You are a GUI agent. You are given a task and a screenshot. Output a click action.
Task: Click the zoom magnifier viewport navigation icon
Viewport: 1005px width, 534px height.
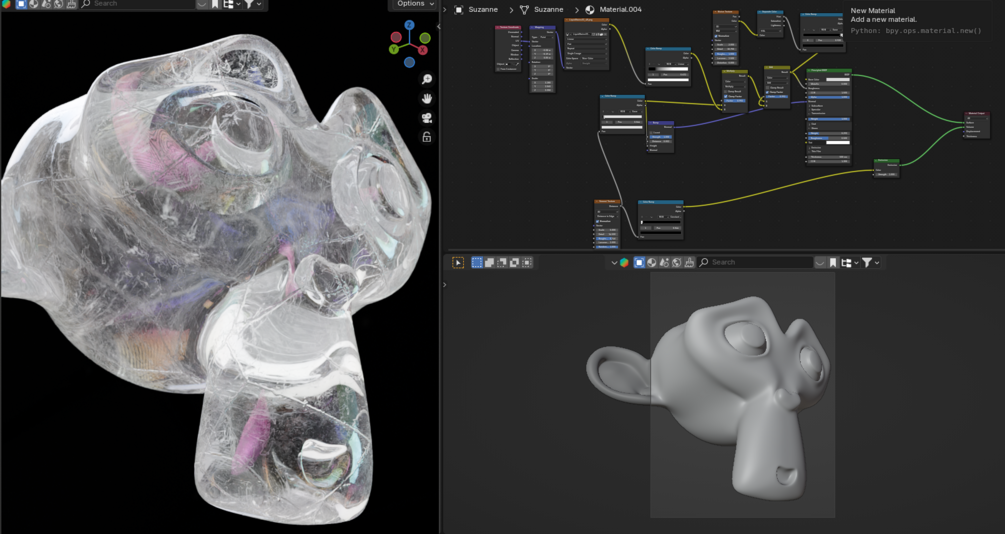pos(427,79)
